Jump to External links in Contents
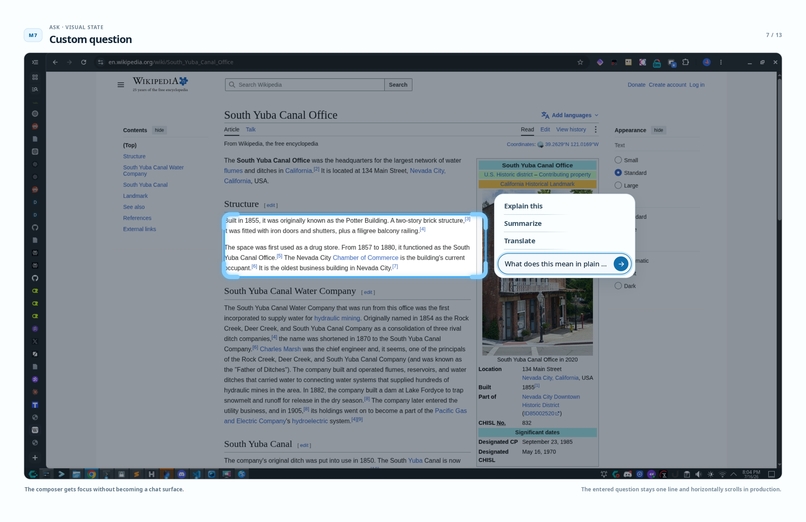 pos(139,229)
